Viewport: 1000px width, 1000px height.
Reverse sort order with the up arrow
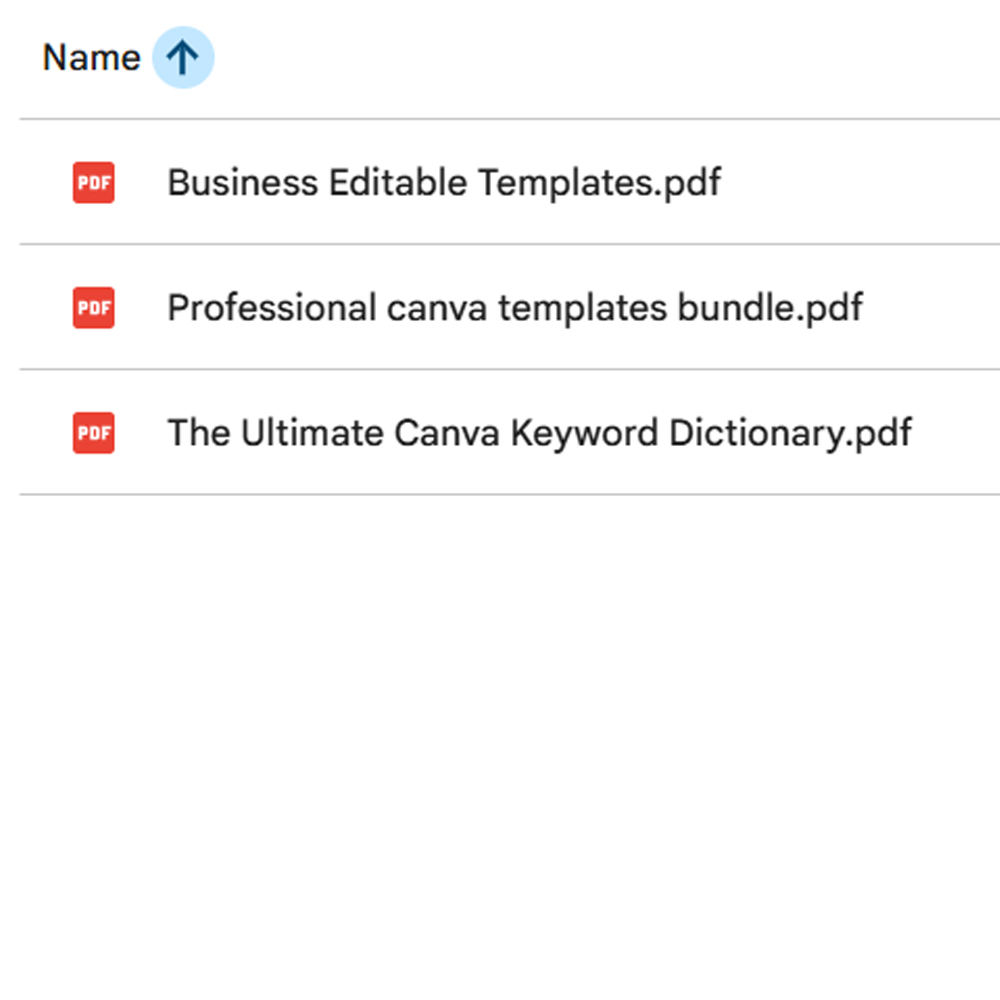pos(183,58)
